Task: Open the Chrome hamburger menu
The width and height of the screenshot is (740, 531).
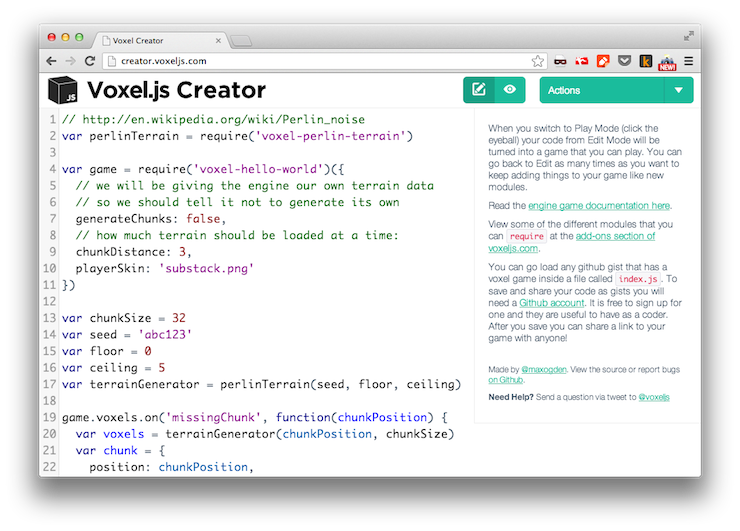Action: pyautogui.click(x=689, y=61)
